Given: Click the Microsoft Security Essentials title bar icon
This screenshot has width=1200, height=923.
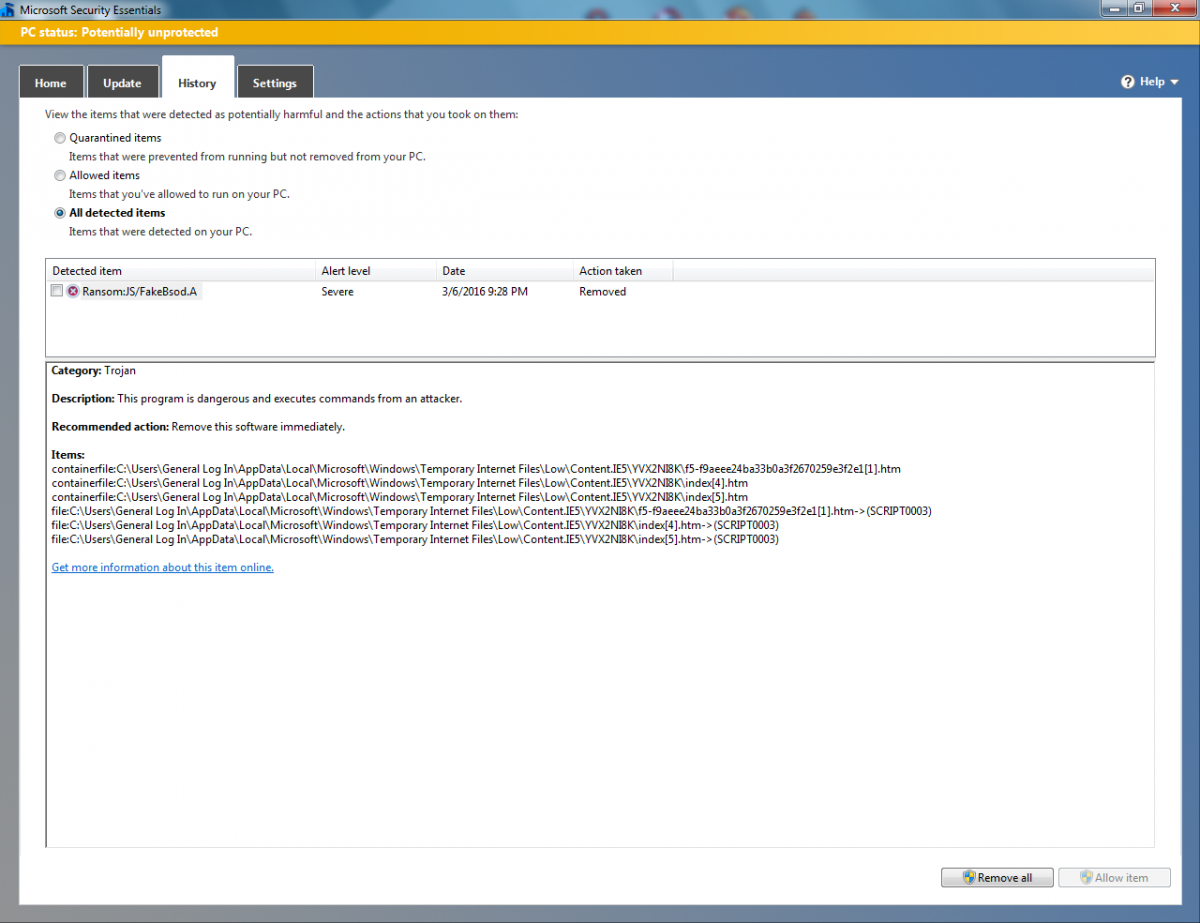Looking at the screenshot, I should click(x=10, y=9).
